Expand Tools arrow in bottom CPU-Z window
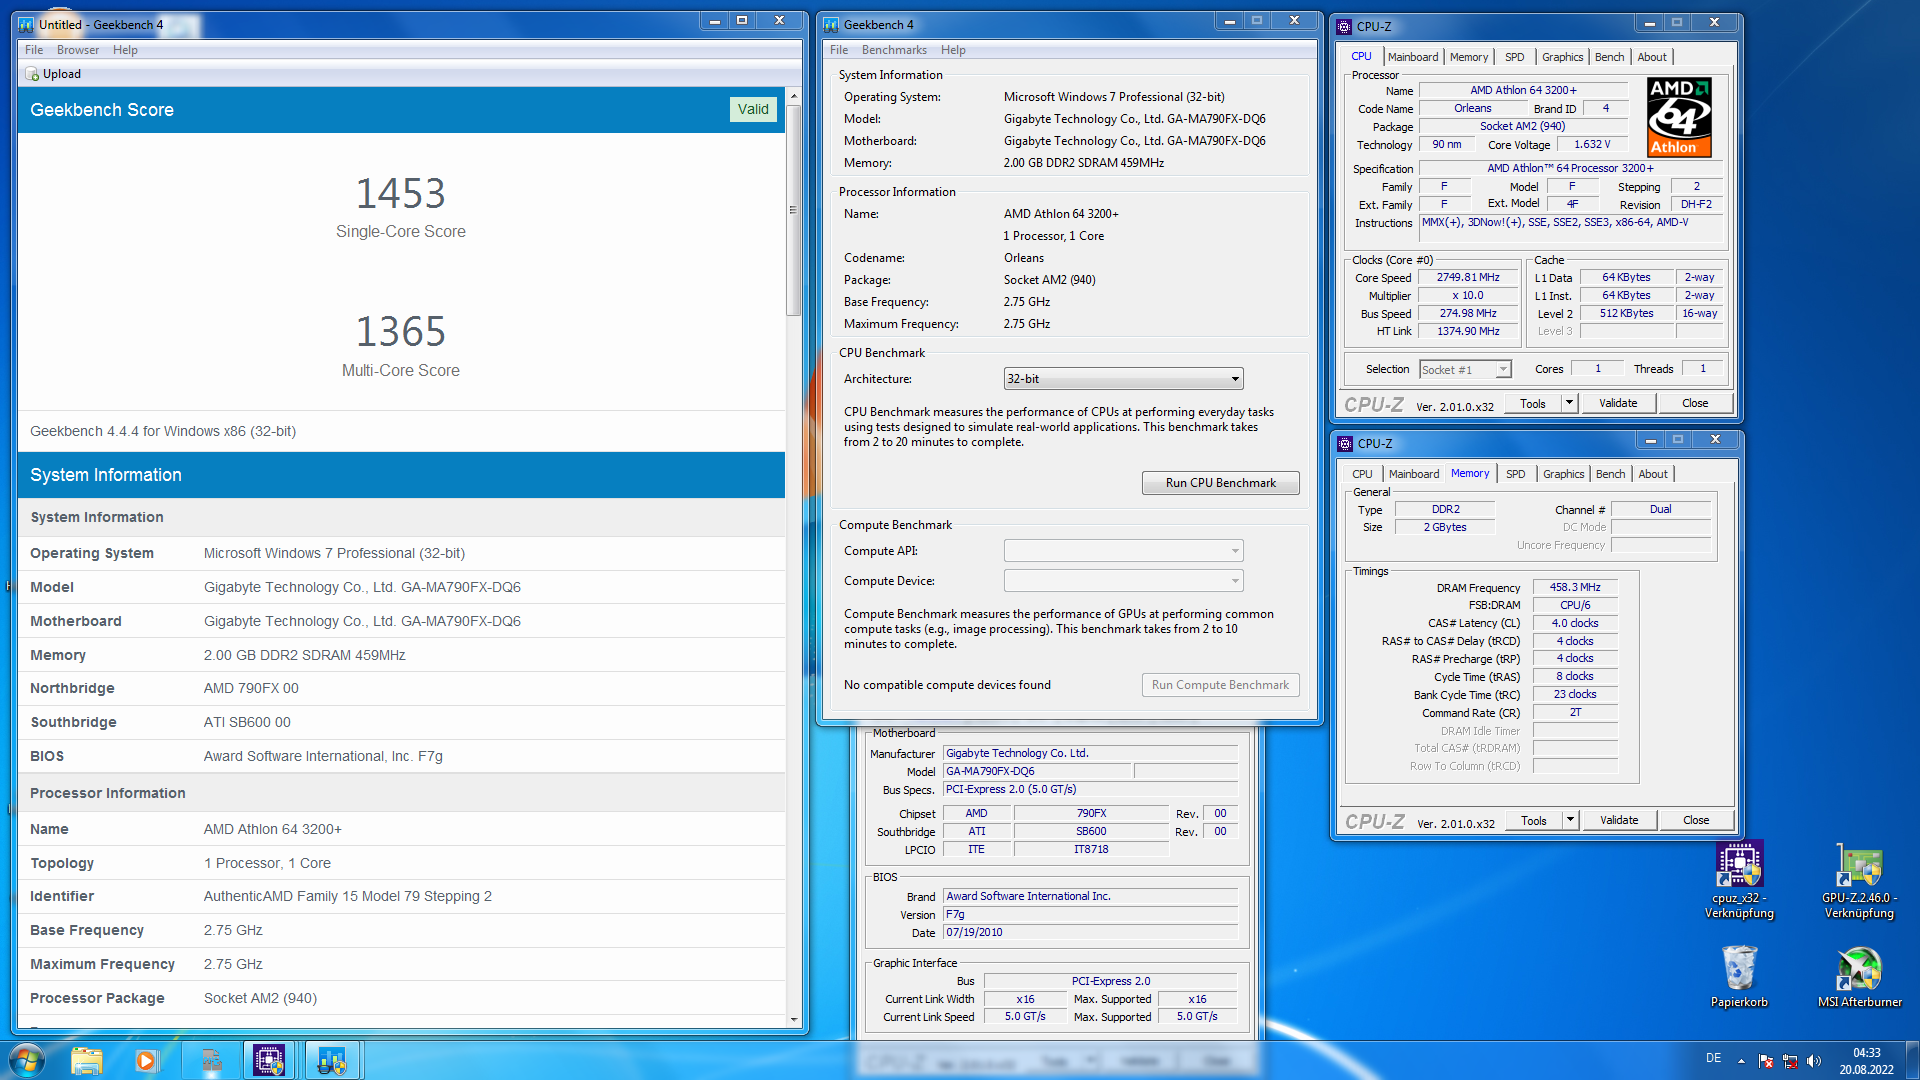Viewport: 1920px width, 1080px height. click(x=1570, y=820)
